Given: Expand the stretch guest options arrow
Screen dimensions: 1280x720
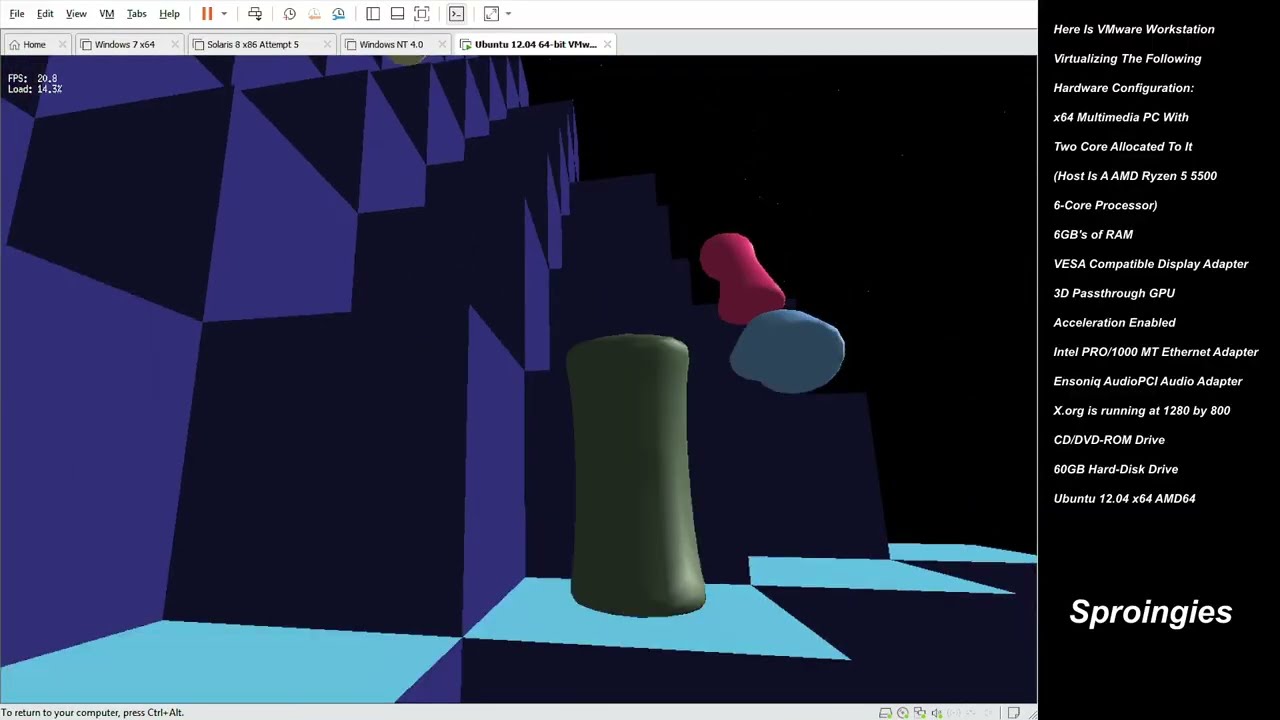Looking at the screenshot, I should pyautogui.click(x=508, y=14).
